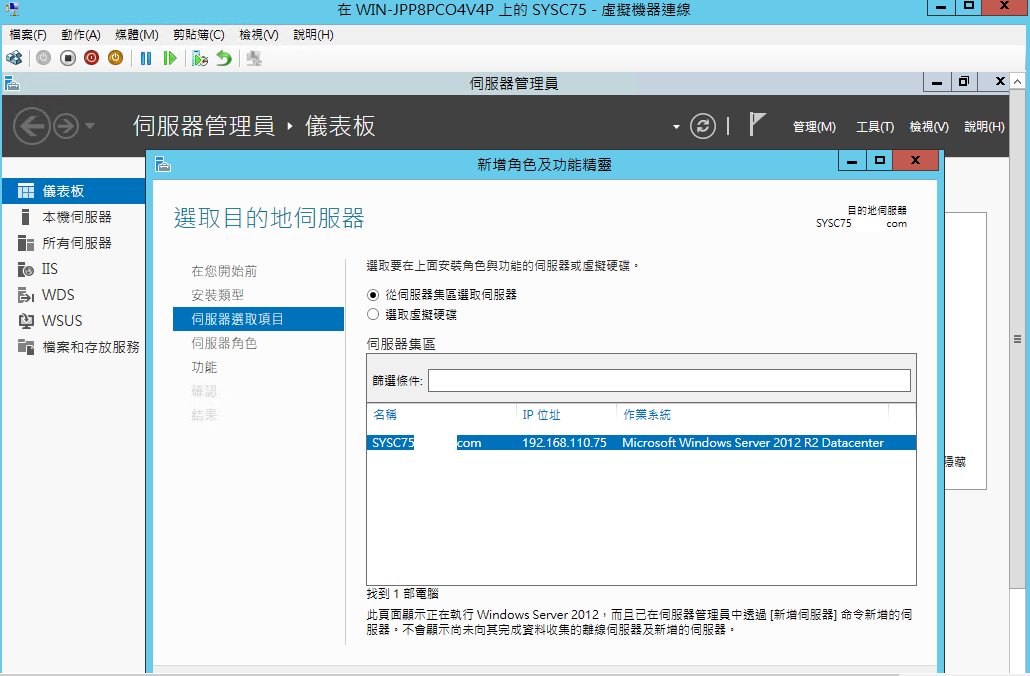This screenshot has height=676, width=1030.
Task: Click the 伺服器管理員 window title icon
Action: [12, 83]
